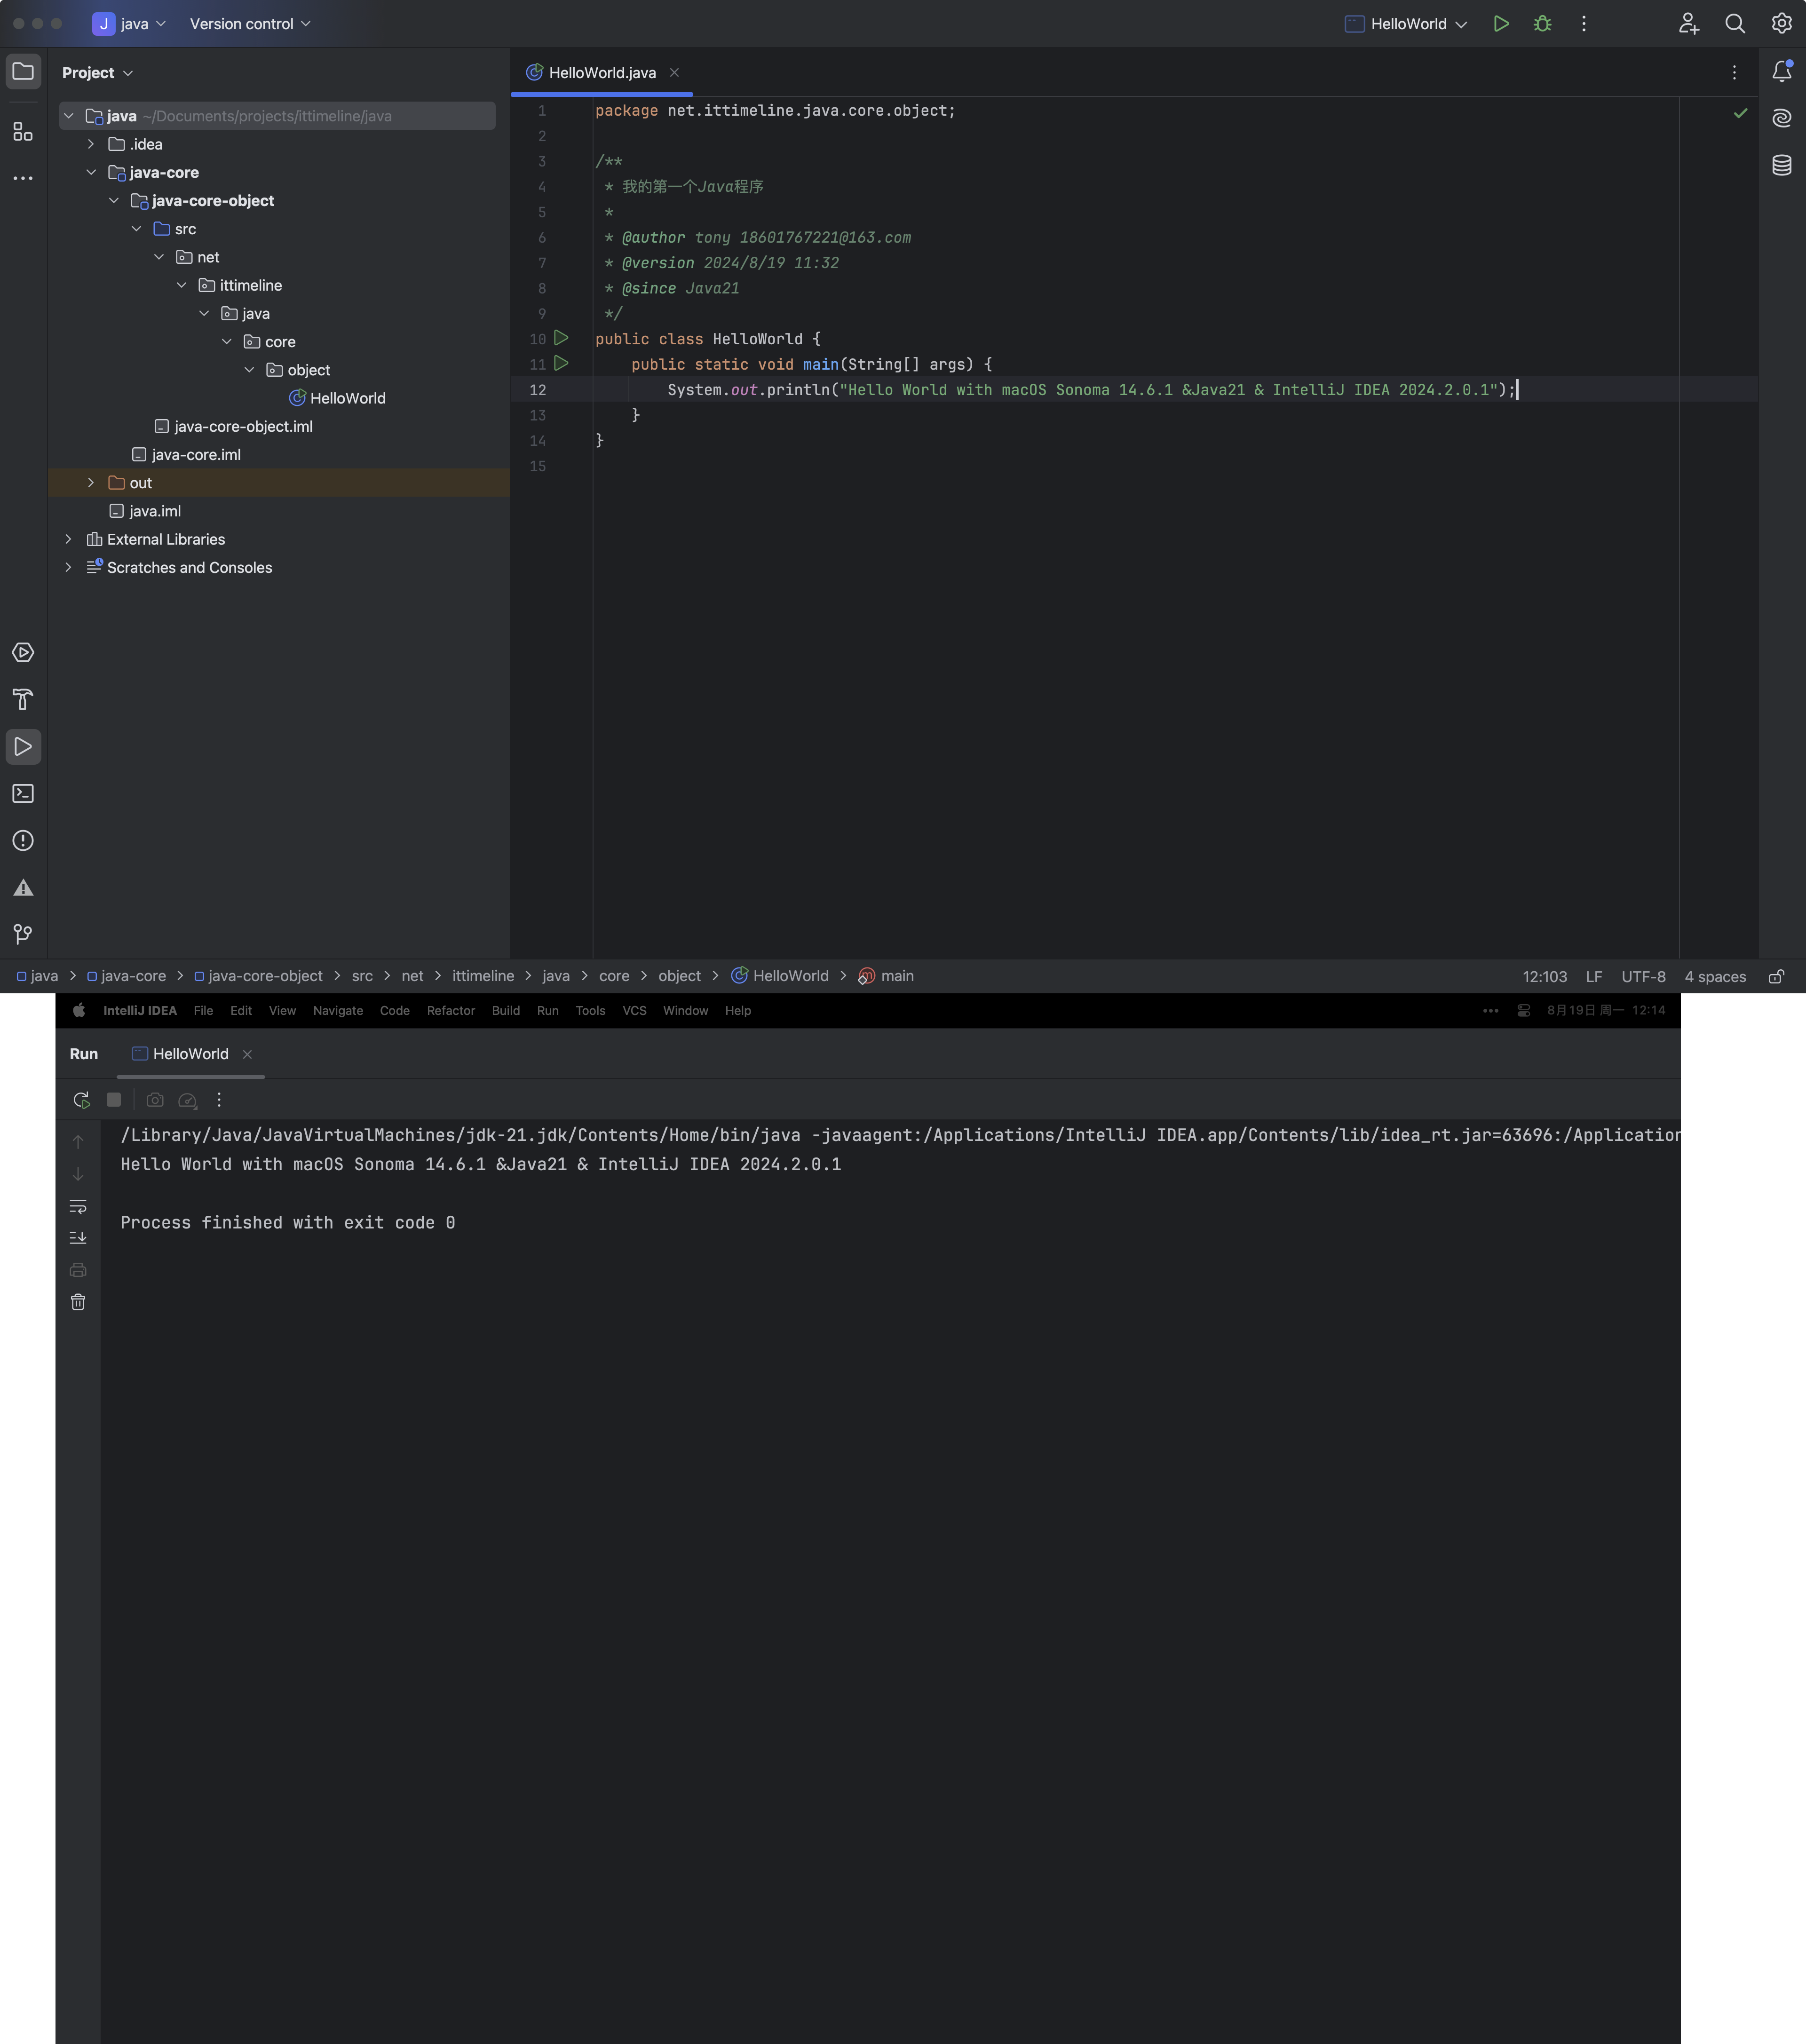Run the HelloWorld configuration from the toolbar
1806x2044 pixels.
[1500, 24]
